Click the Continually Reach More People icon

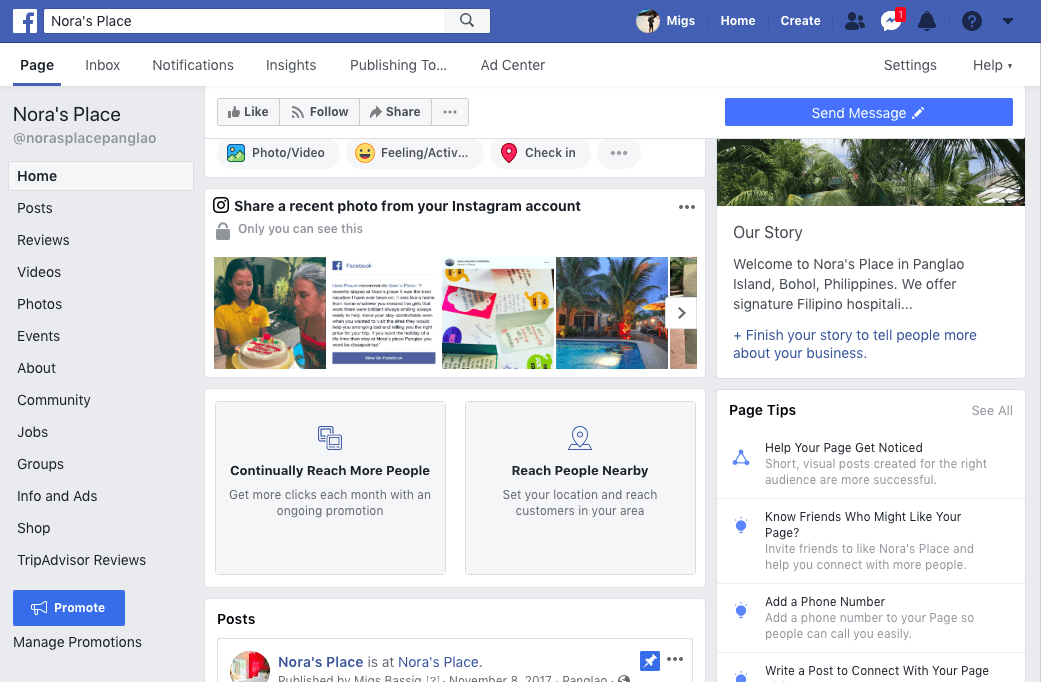pyautogui.click(x=330, y=438)
